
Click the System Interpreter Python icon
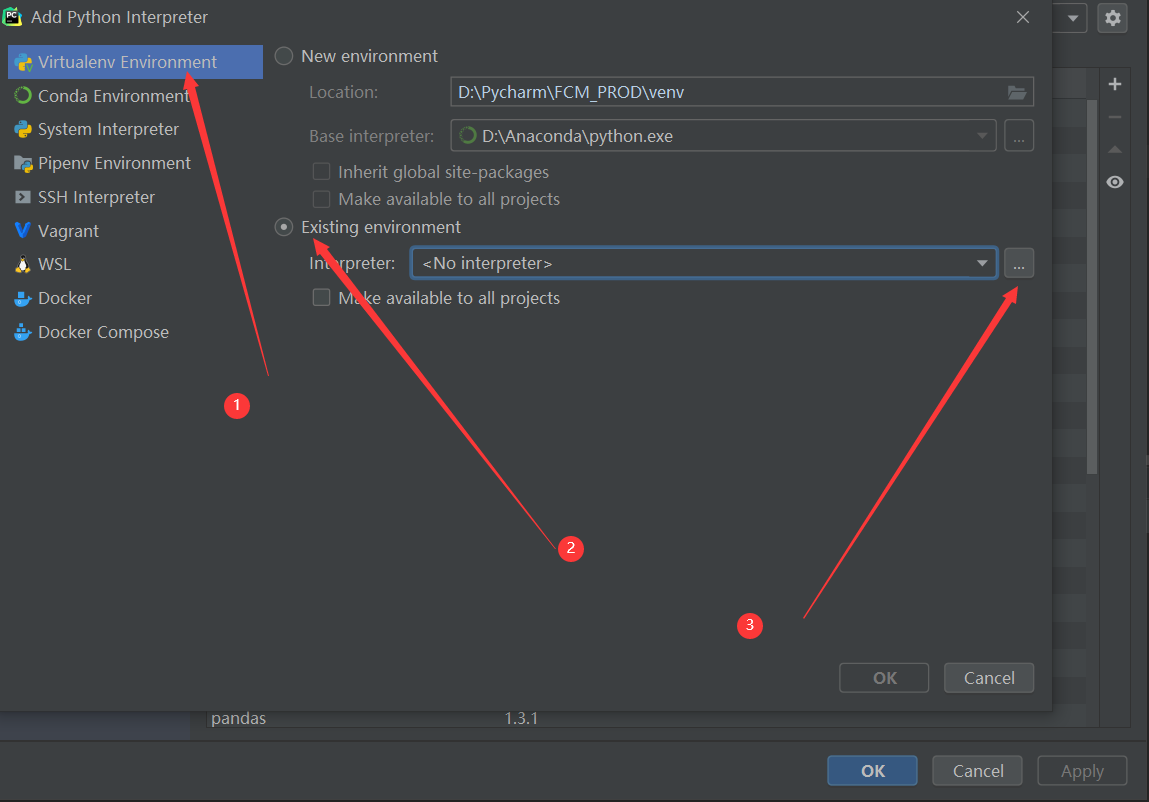23,129
